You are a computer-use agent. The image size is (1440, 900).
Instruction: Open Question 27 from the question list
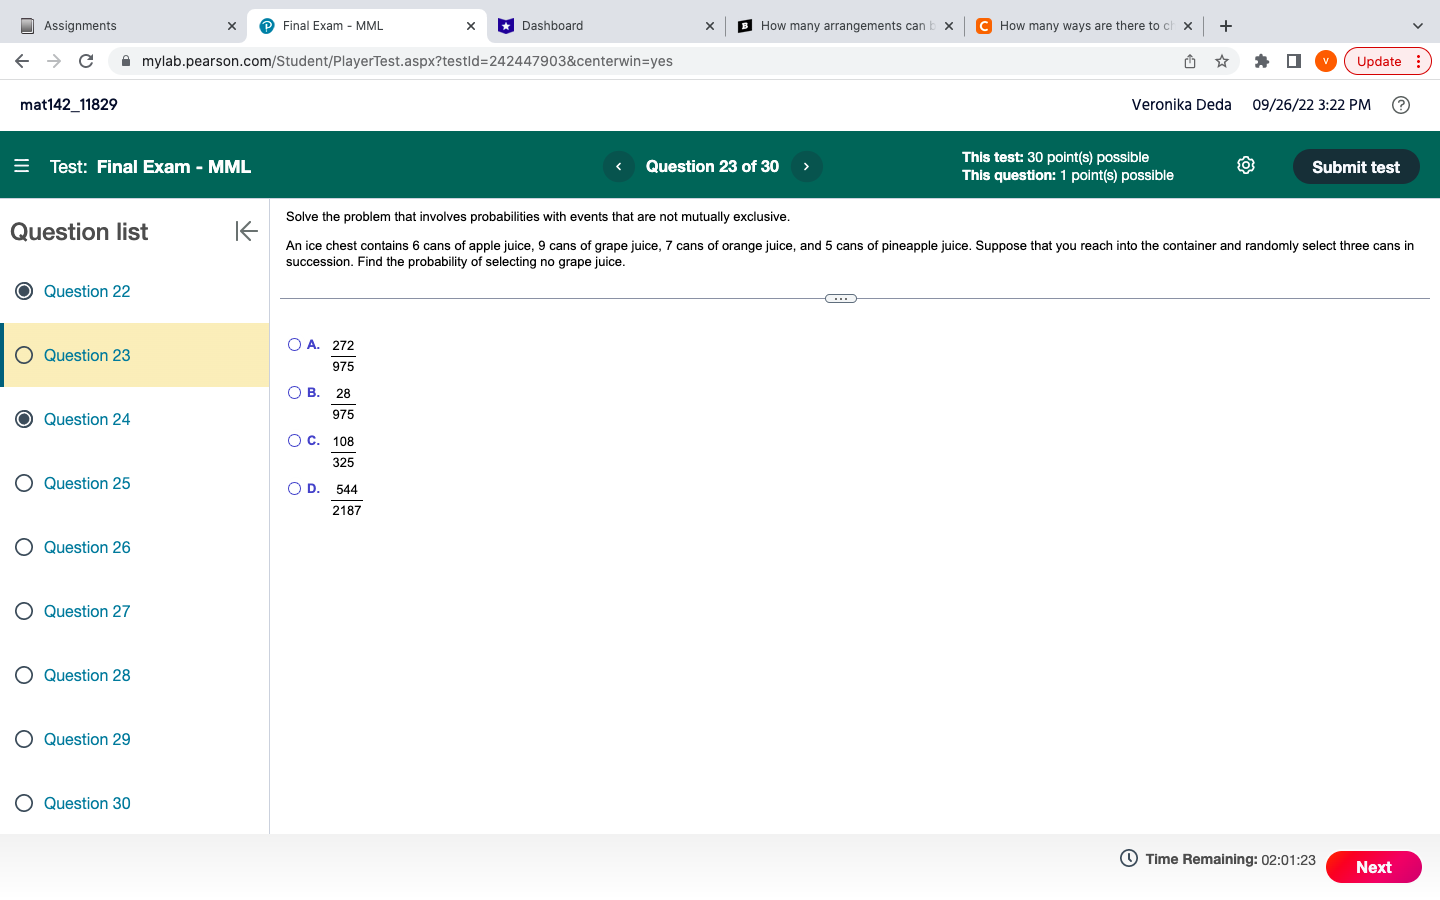tap(87, 611)
